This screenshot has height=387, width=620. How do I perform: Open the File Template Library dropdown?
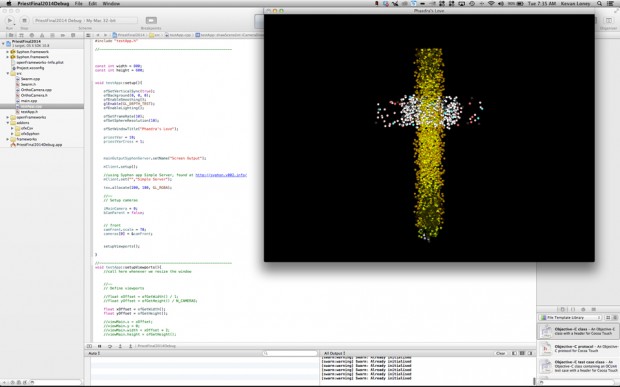[x=570, y=318]
